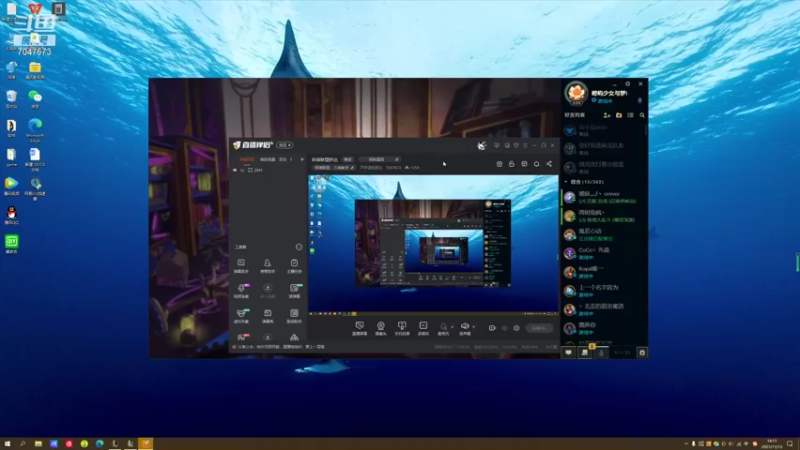This screenshot has height=450, width=800.
Task: Click the share icon above preview
Action: pos(549,164)
